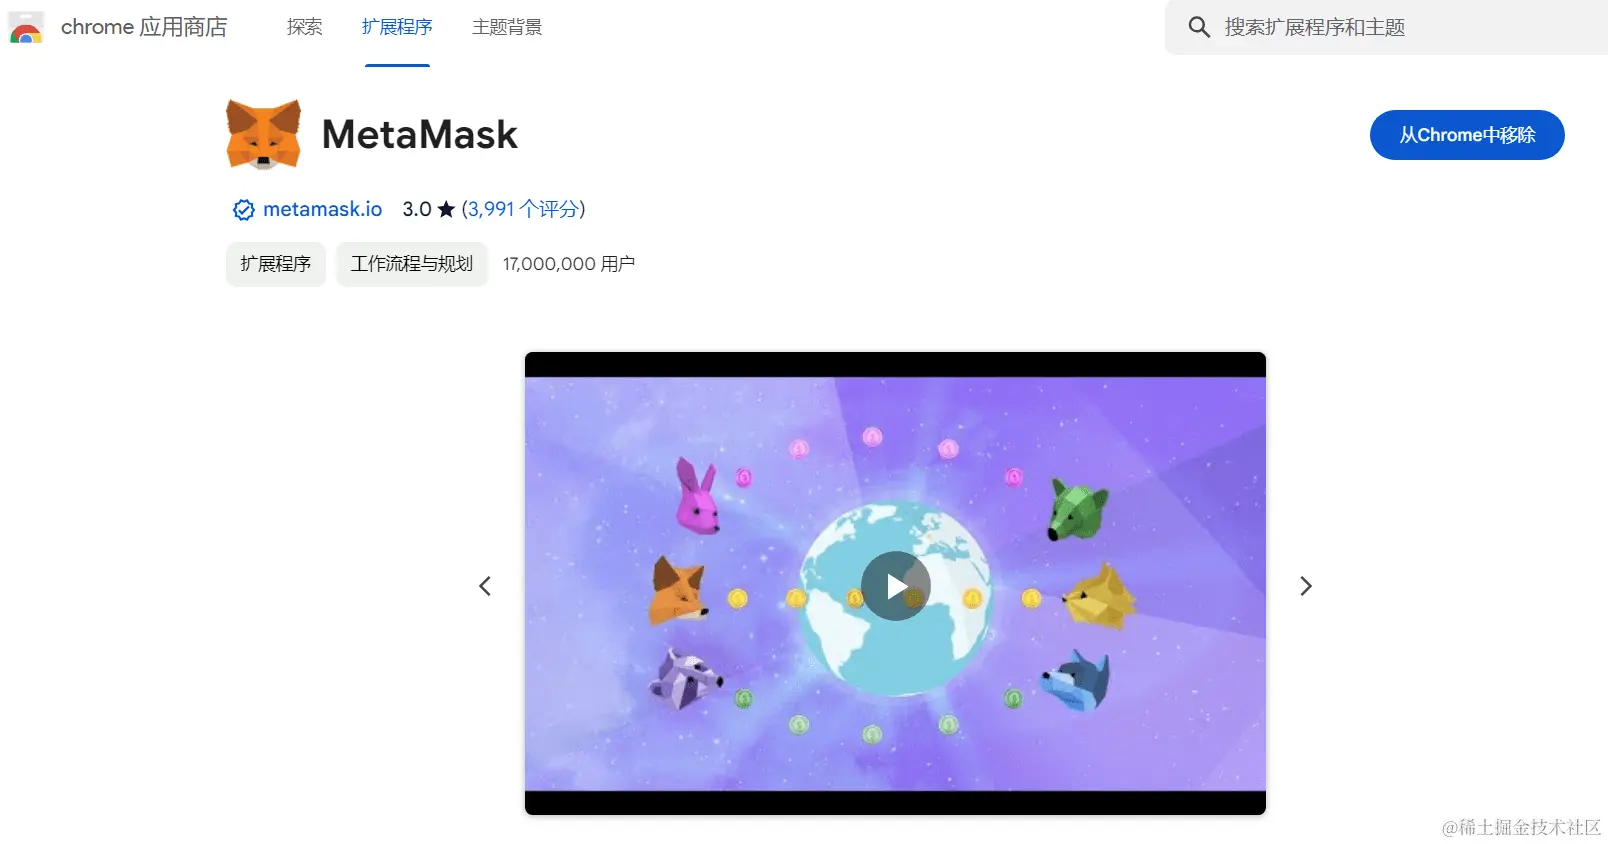Advance carousel with right arrow
This screenshot has width=1608, height=844.
(1305, 586)
